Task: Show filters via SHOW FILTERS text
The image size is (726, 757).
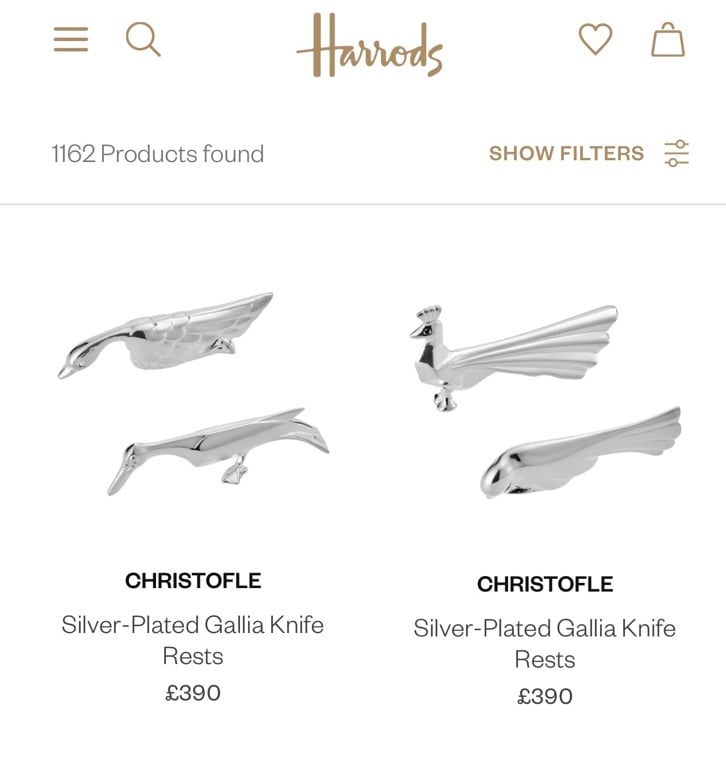Action: [566, 154]
